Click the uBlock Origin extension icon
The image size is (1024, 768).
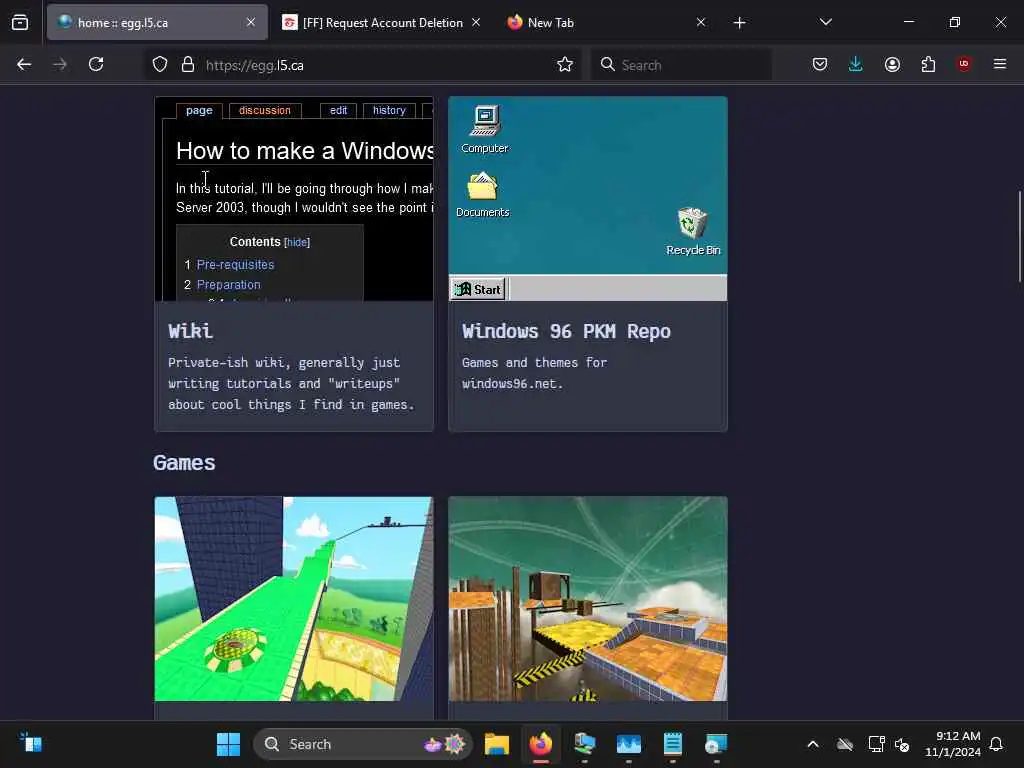[964, 64]
